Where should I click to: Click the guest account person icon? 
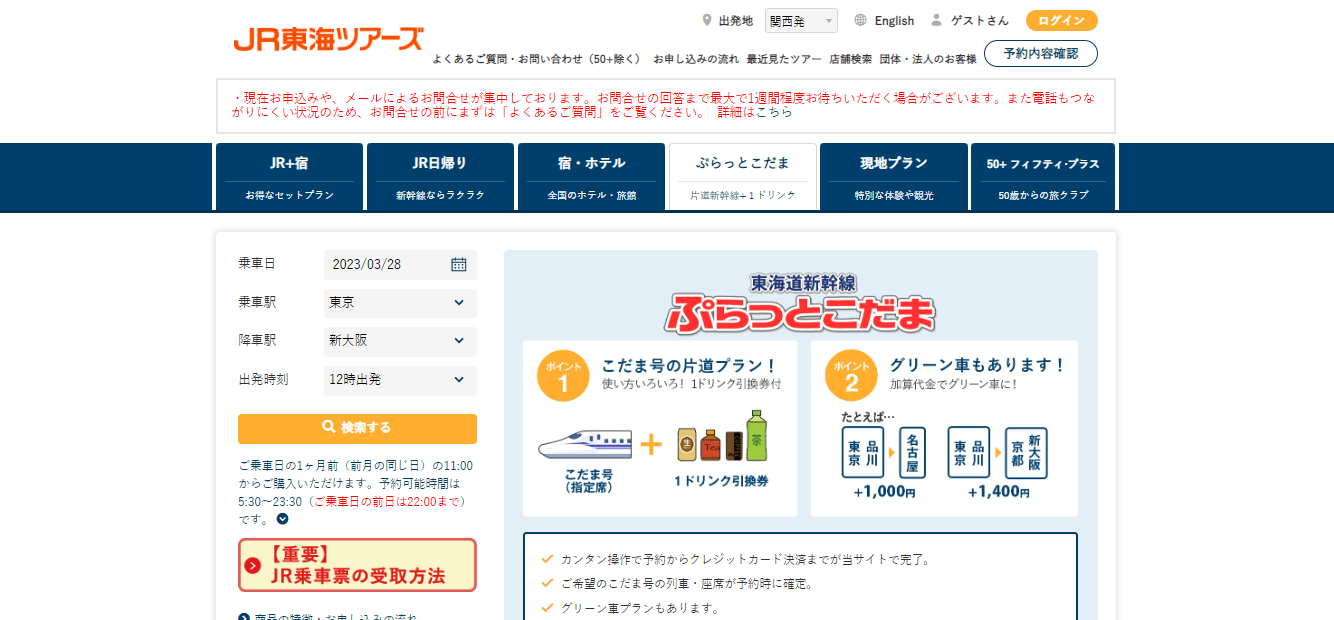936,20
